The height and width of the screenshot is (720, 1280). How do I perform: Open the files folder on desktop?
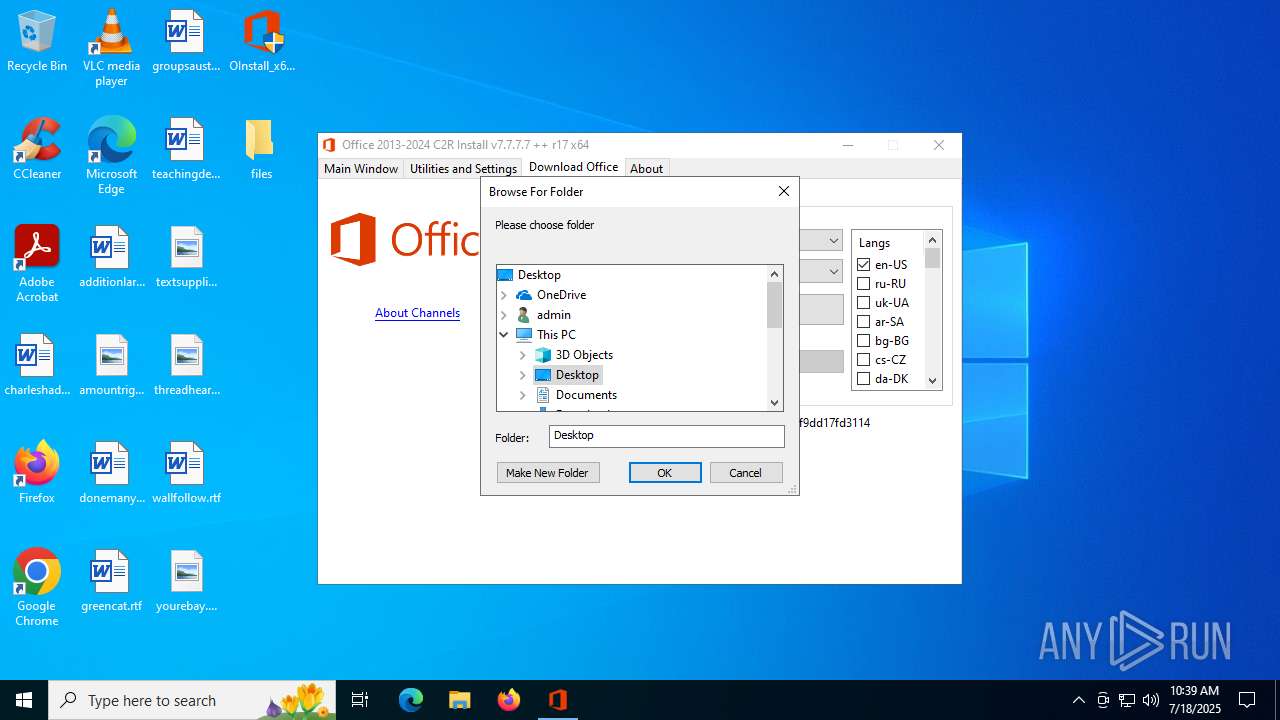tap(261, 149)
